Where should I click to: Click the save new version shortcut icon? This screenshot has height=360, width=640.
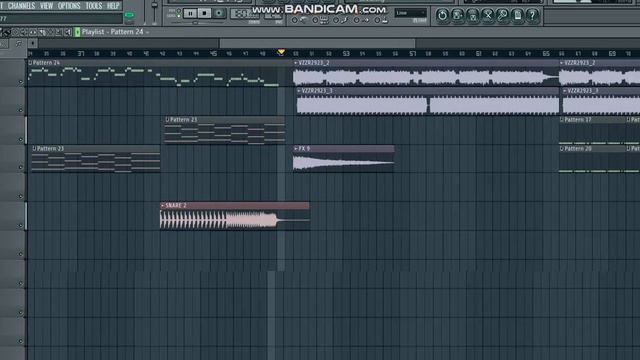tap(458, 16)
